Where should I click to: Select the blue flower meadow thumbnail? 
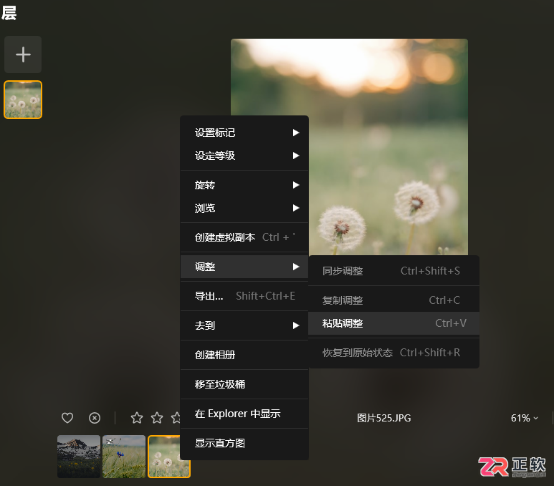124,456
